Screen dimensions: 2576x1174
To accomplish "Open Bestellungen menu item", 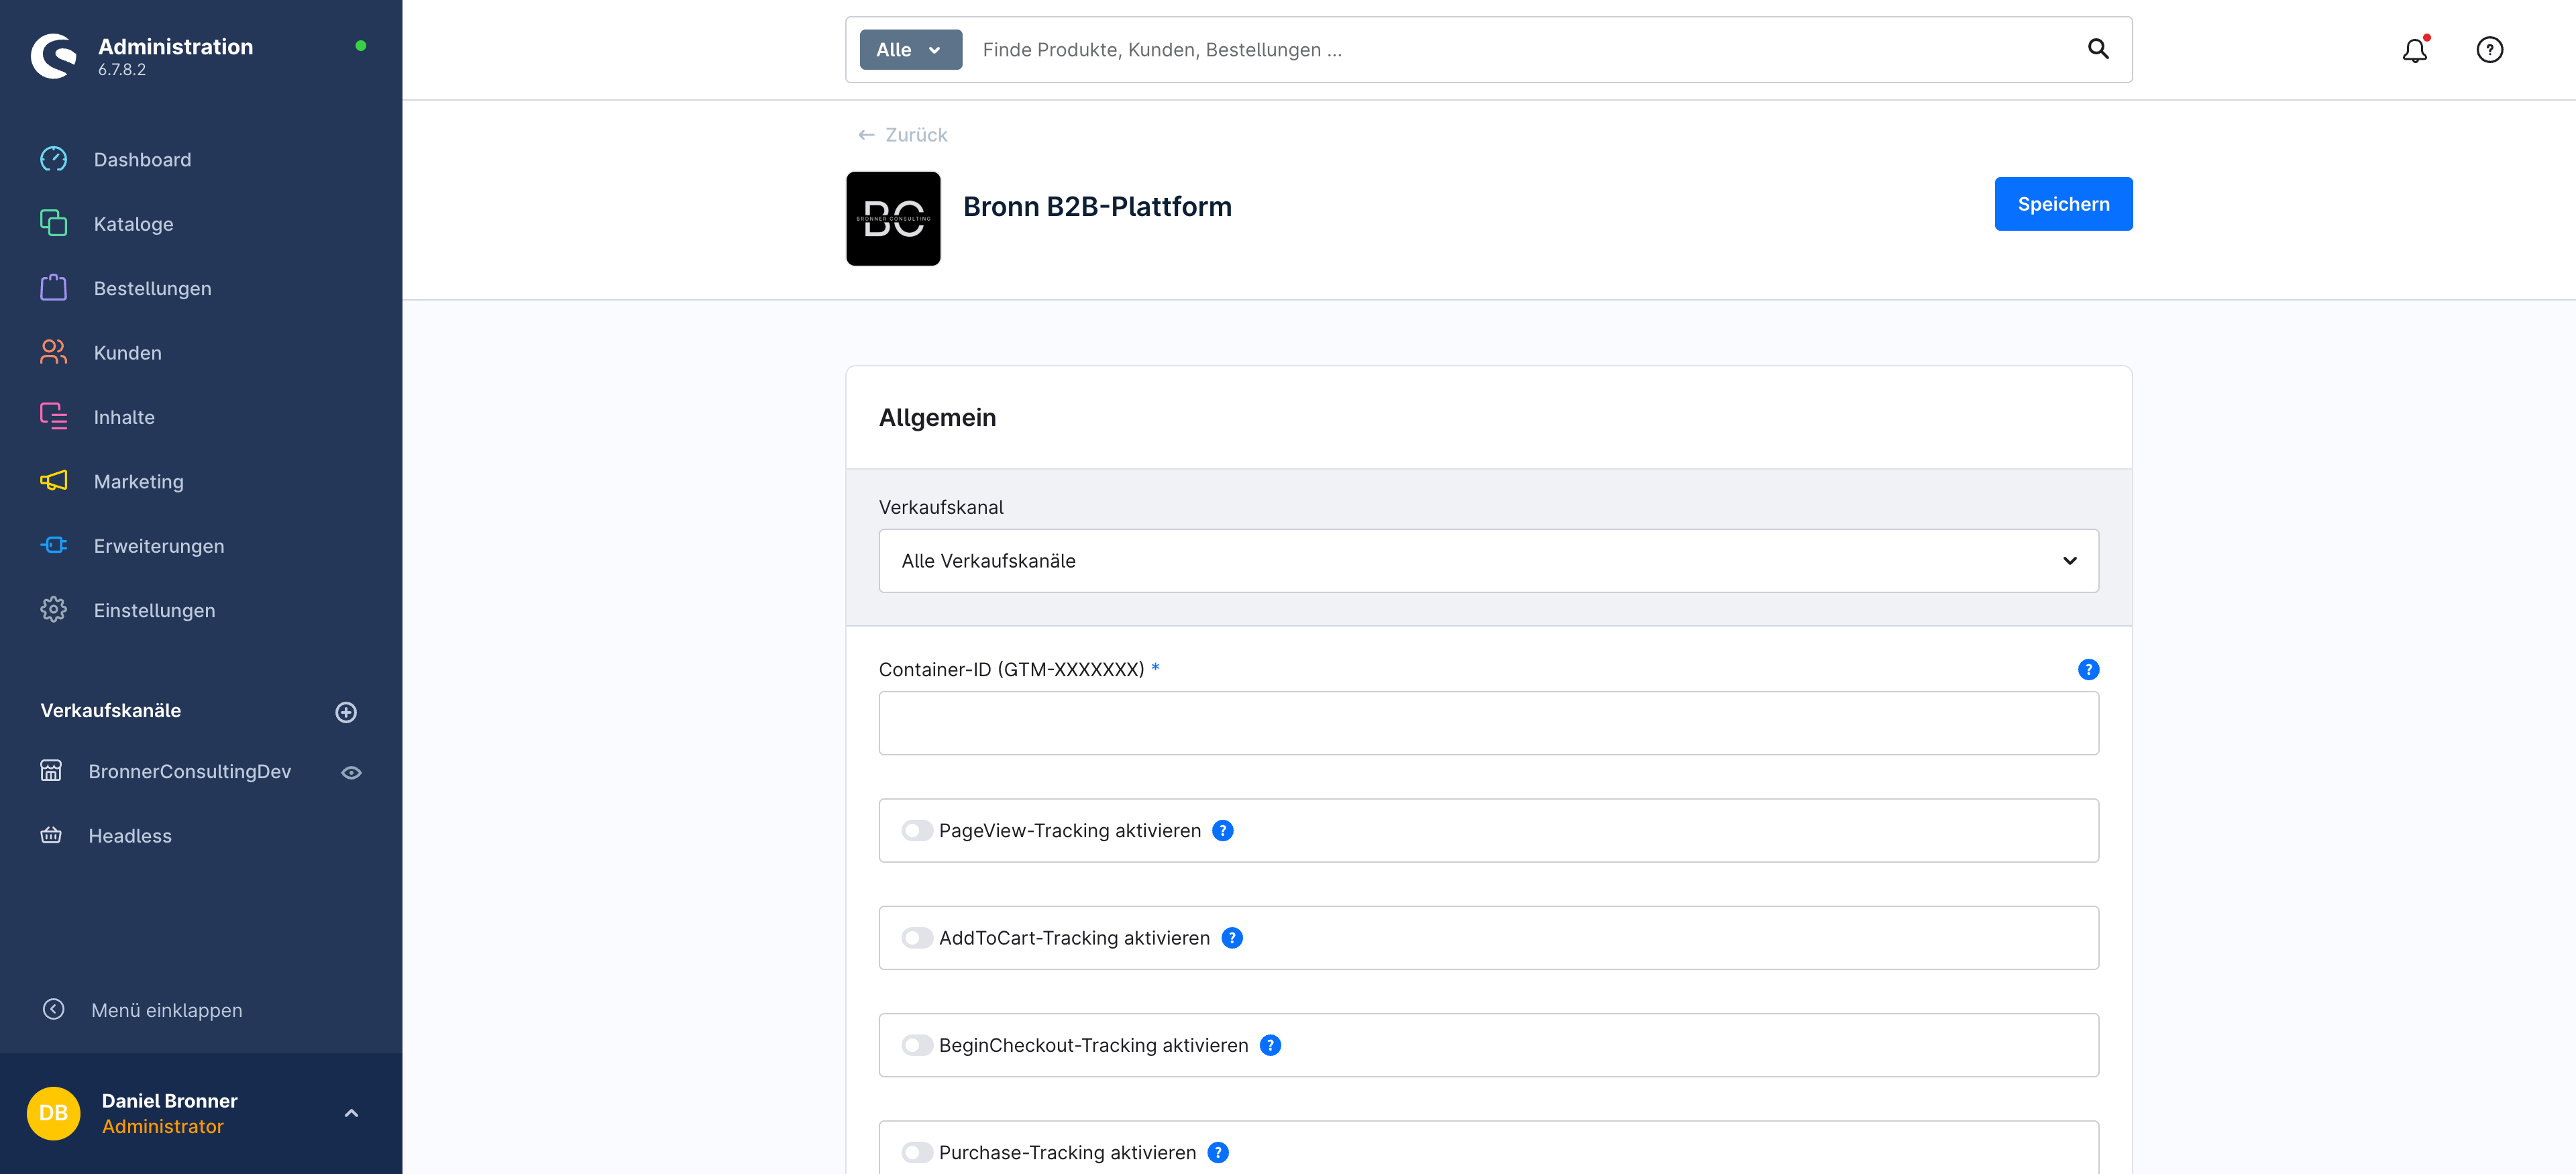I will 153,289.
